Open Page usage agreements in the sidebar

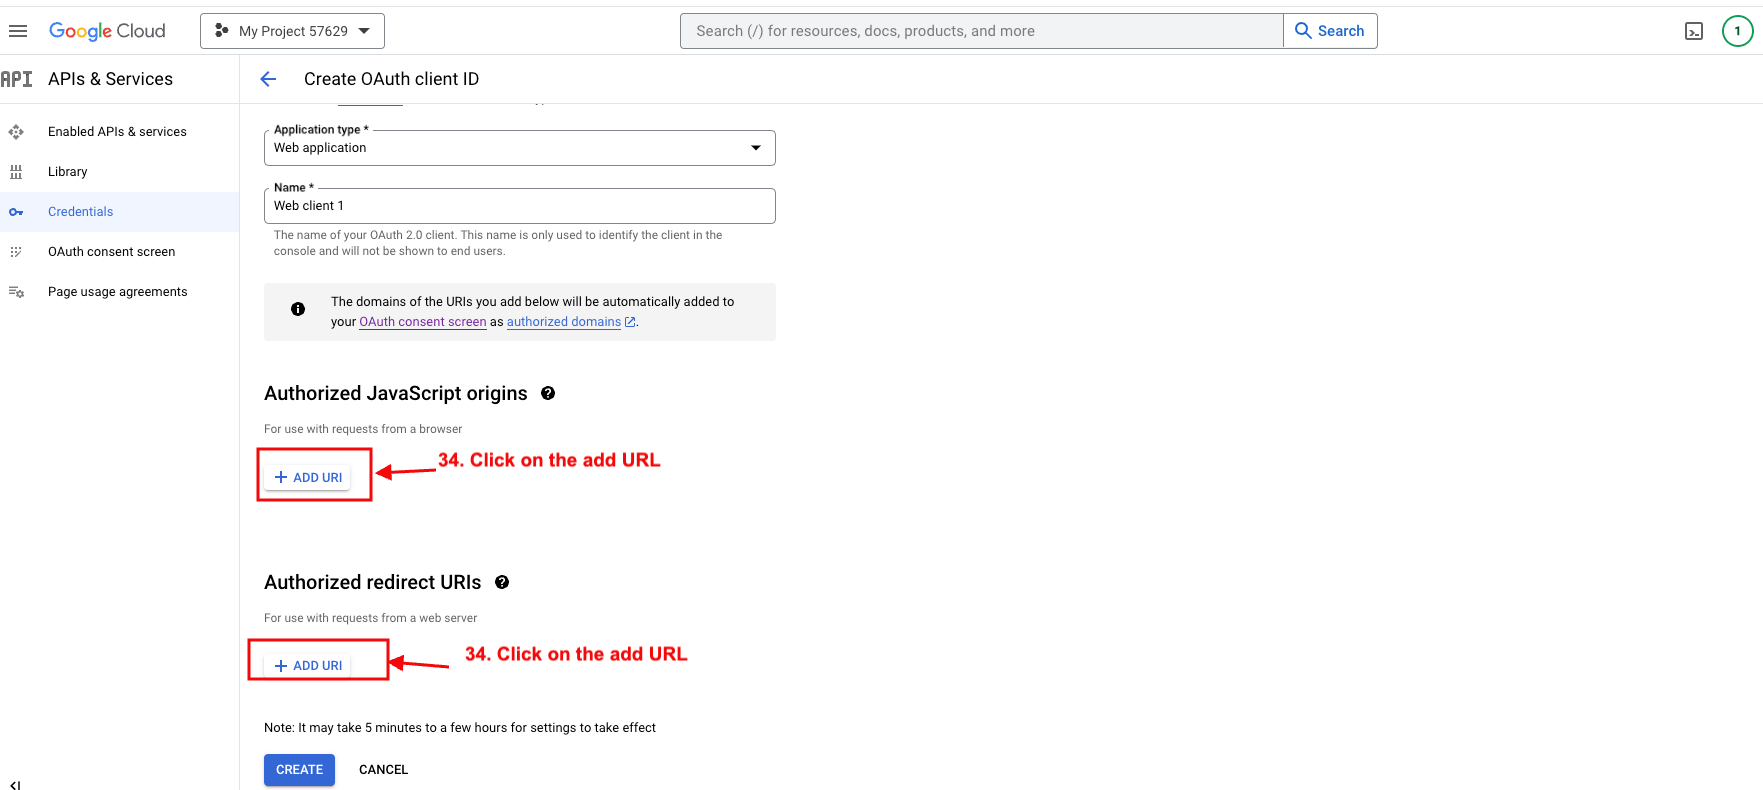(x=117, y=292)
